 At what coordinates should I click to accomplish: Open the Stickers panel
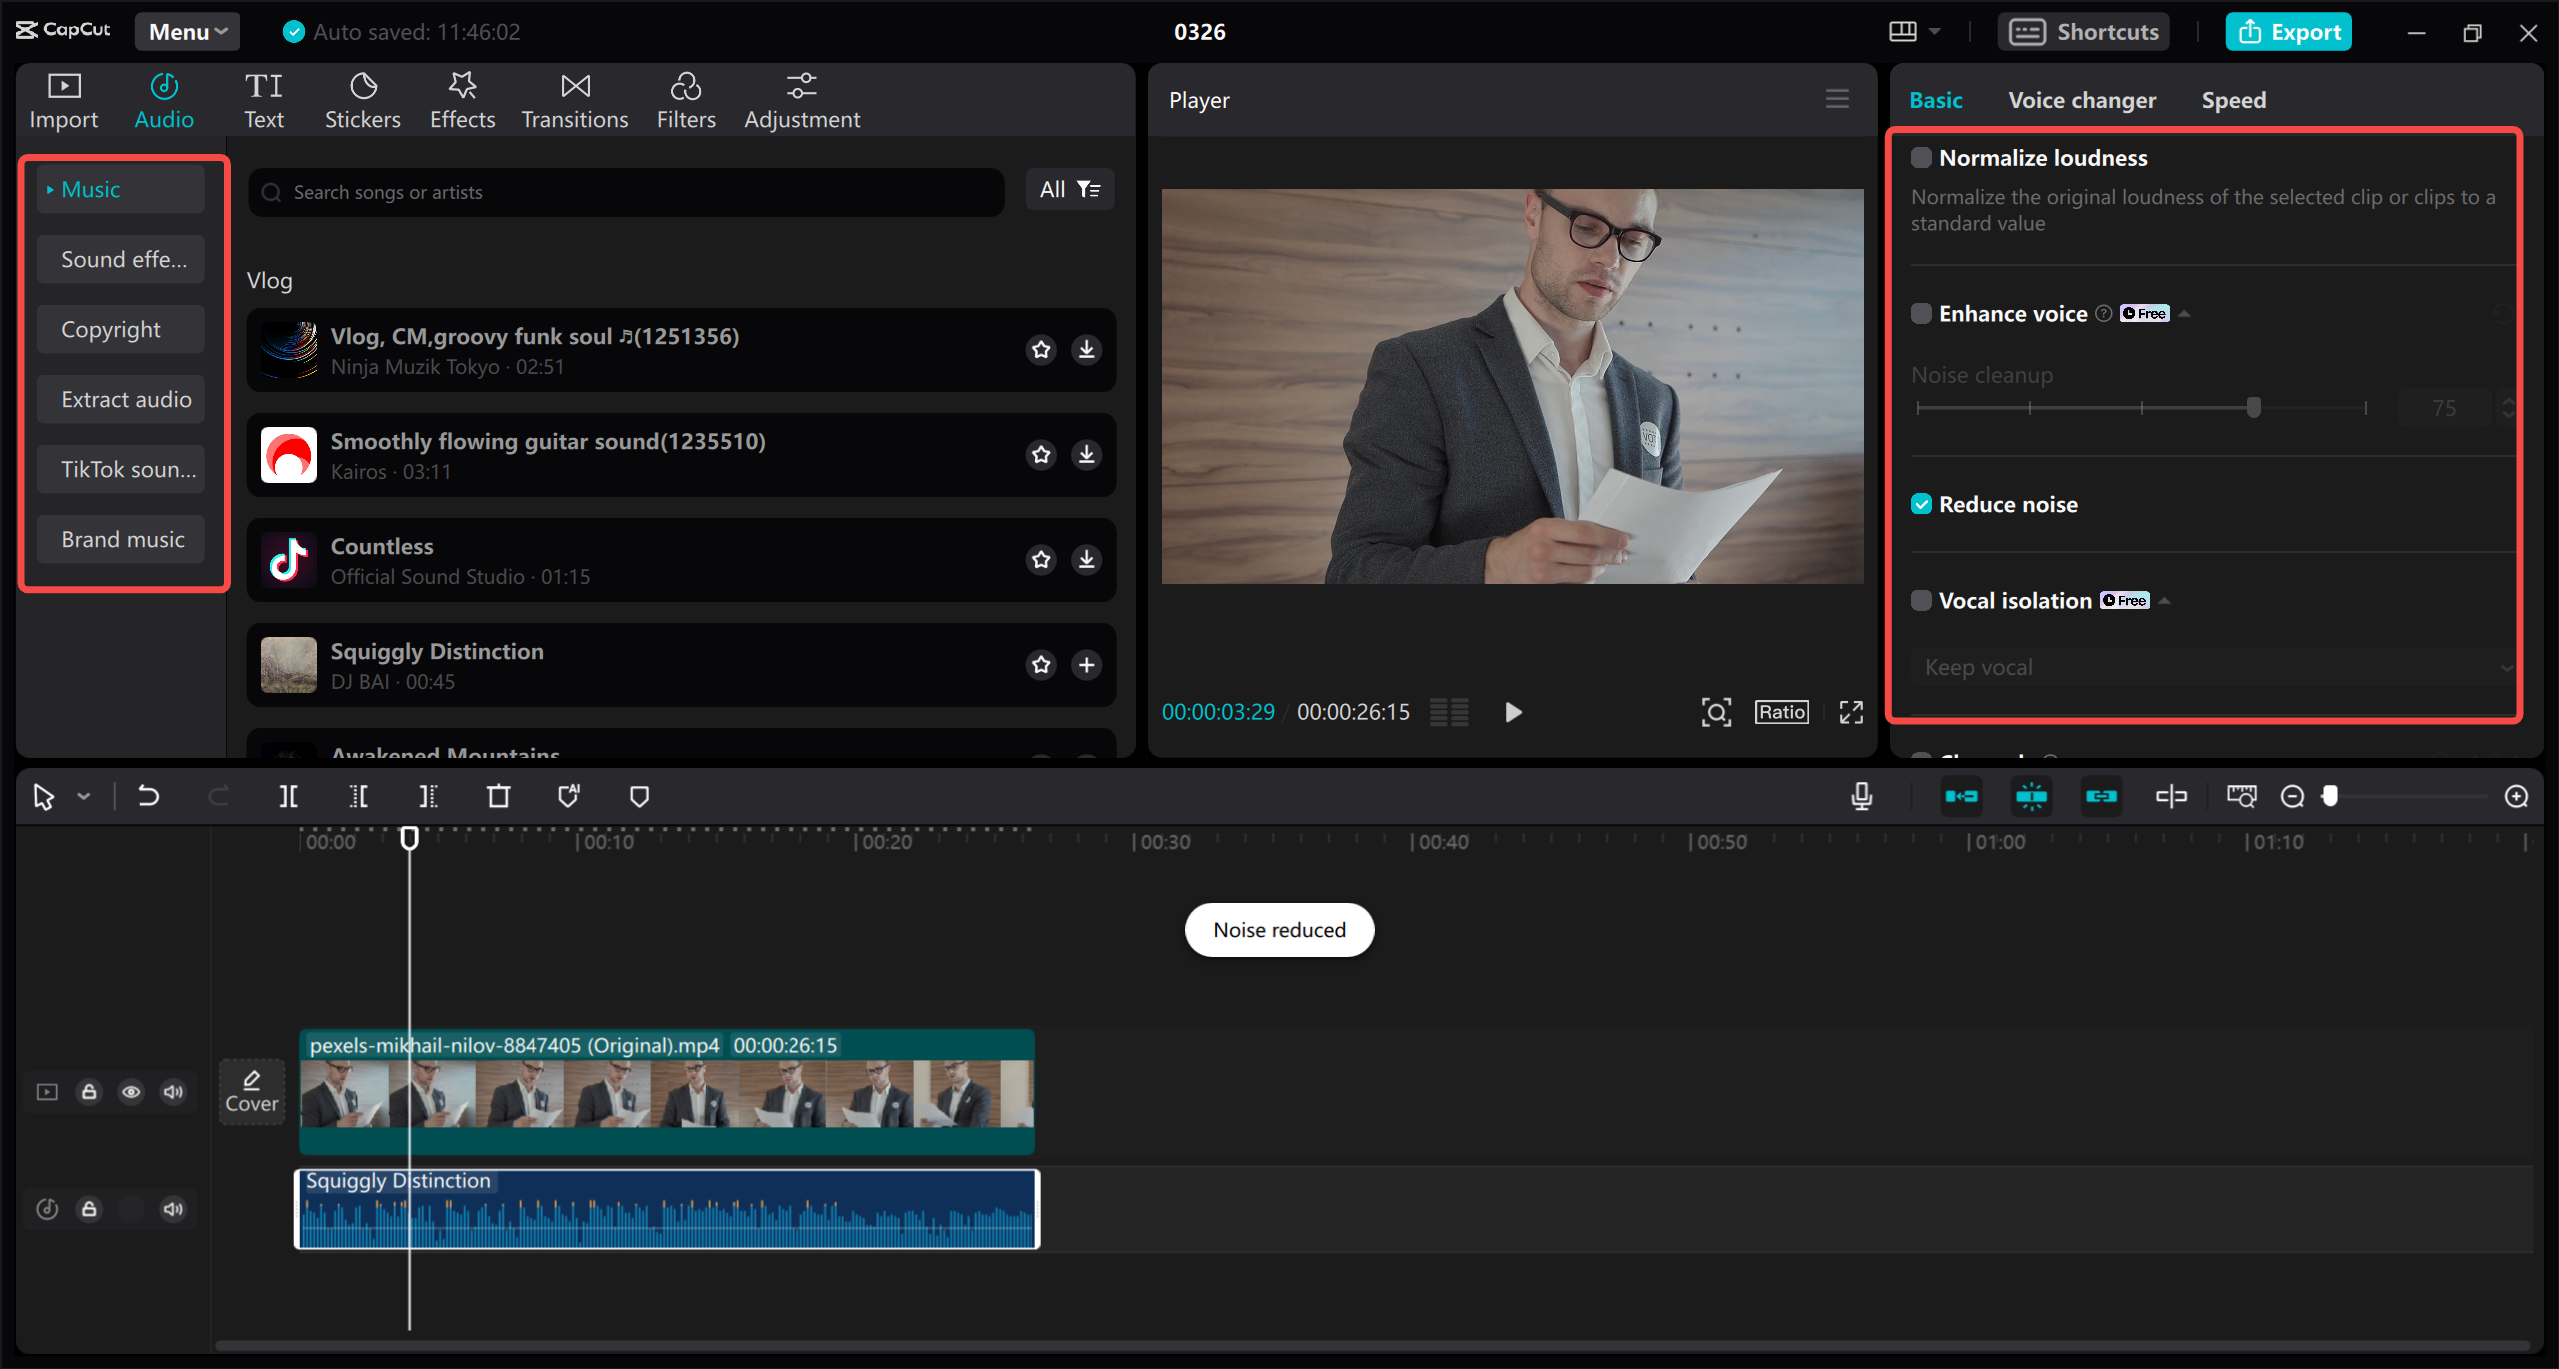(x=362, y=98)
